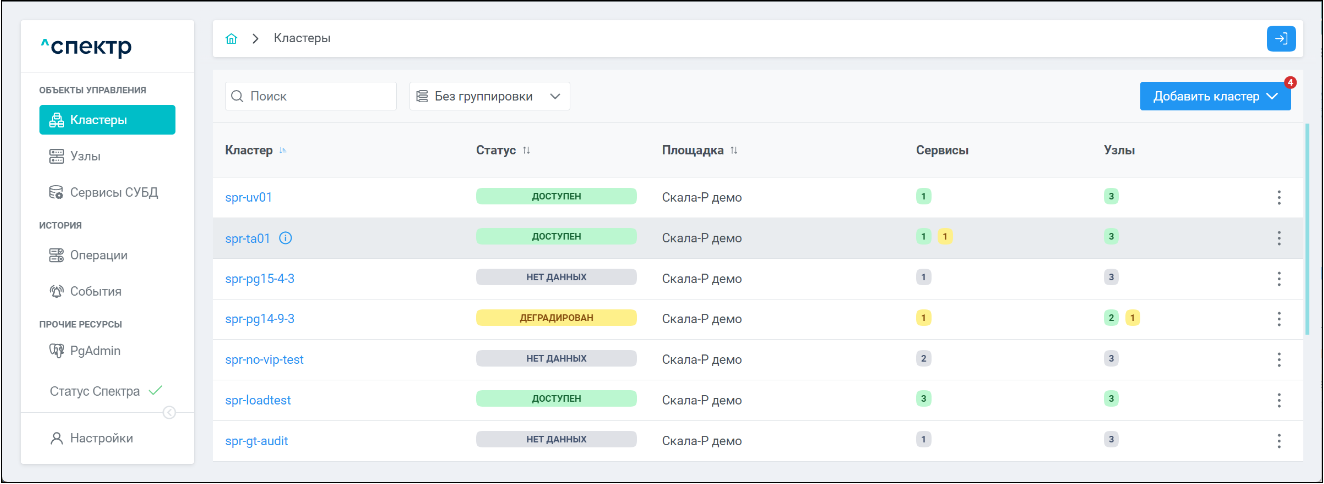Click the logout icon button top right

tap(1281, 39)
